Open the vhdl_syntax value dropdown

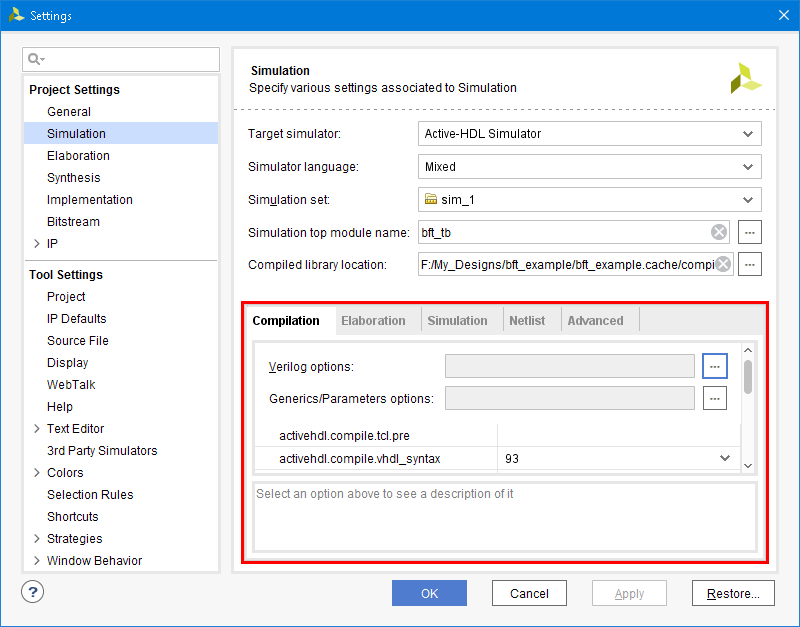pyautogui.click(x=725, y=459)
